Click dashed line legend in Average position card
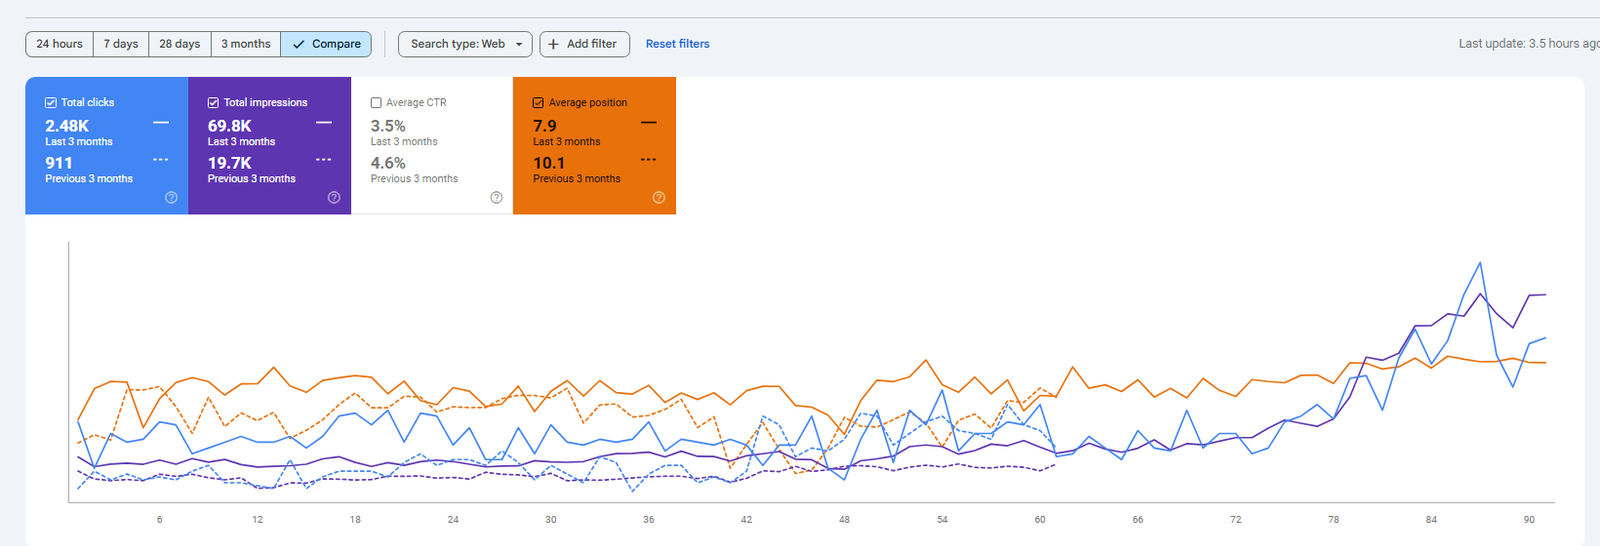 tap(649, 160)
